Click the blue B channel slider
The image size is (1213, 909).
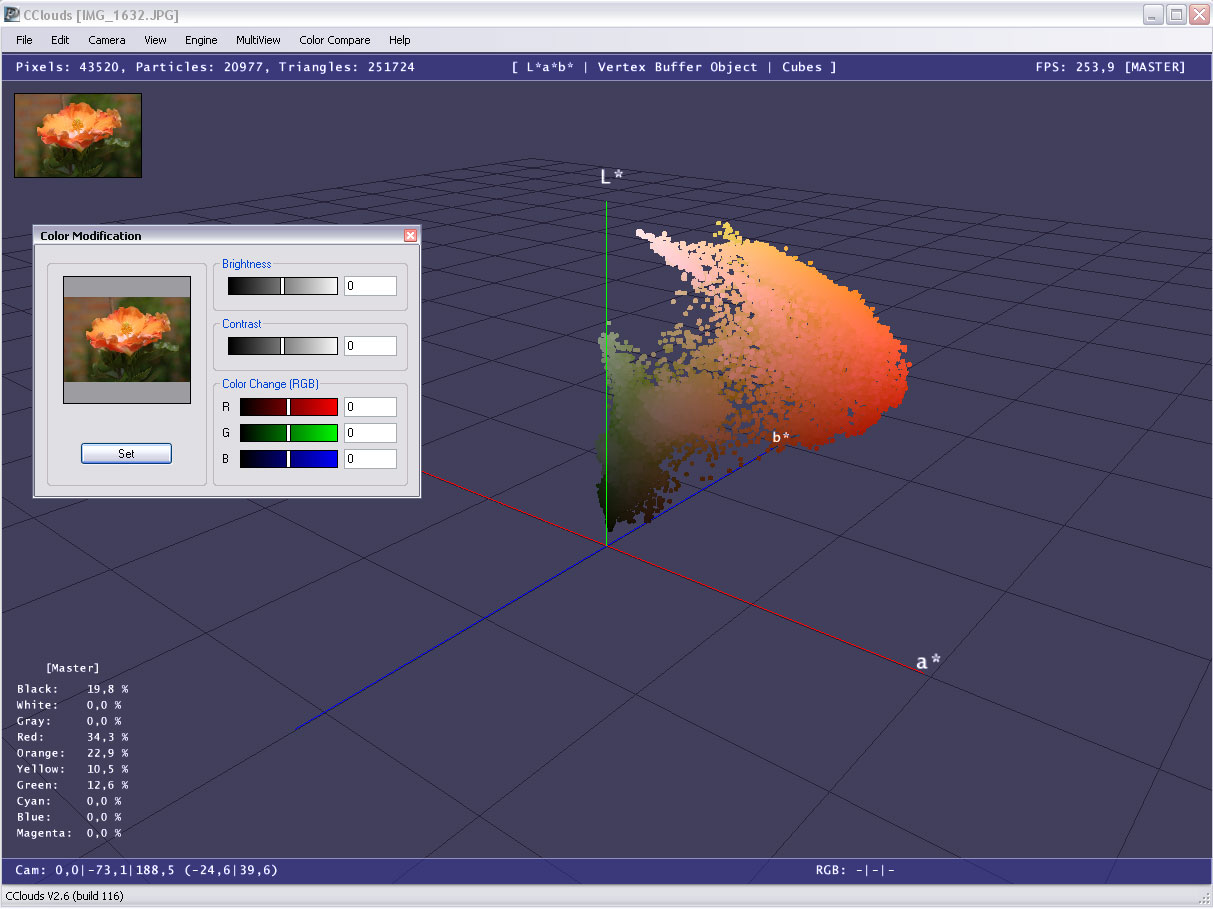[289, 459]
